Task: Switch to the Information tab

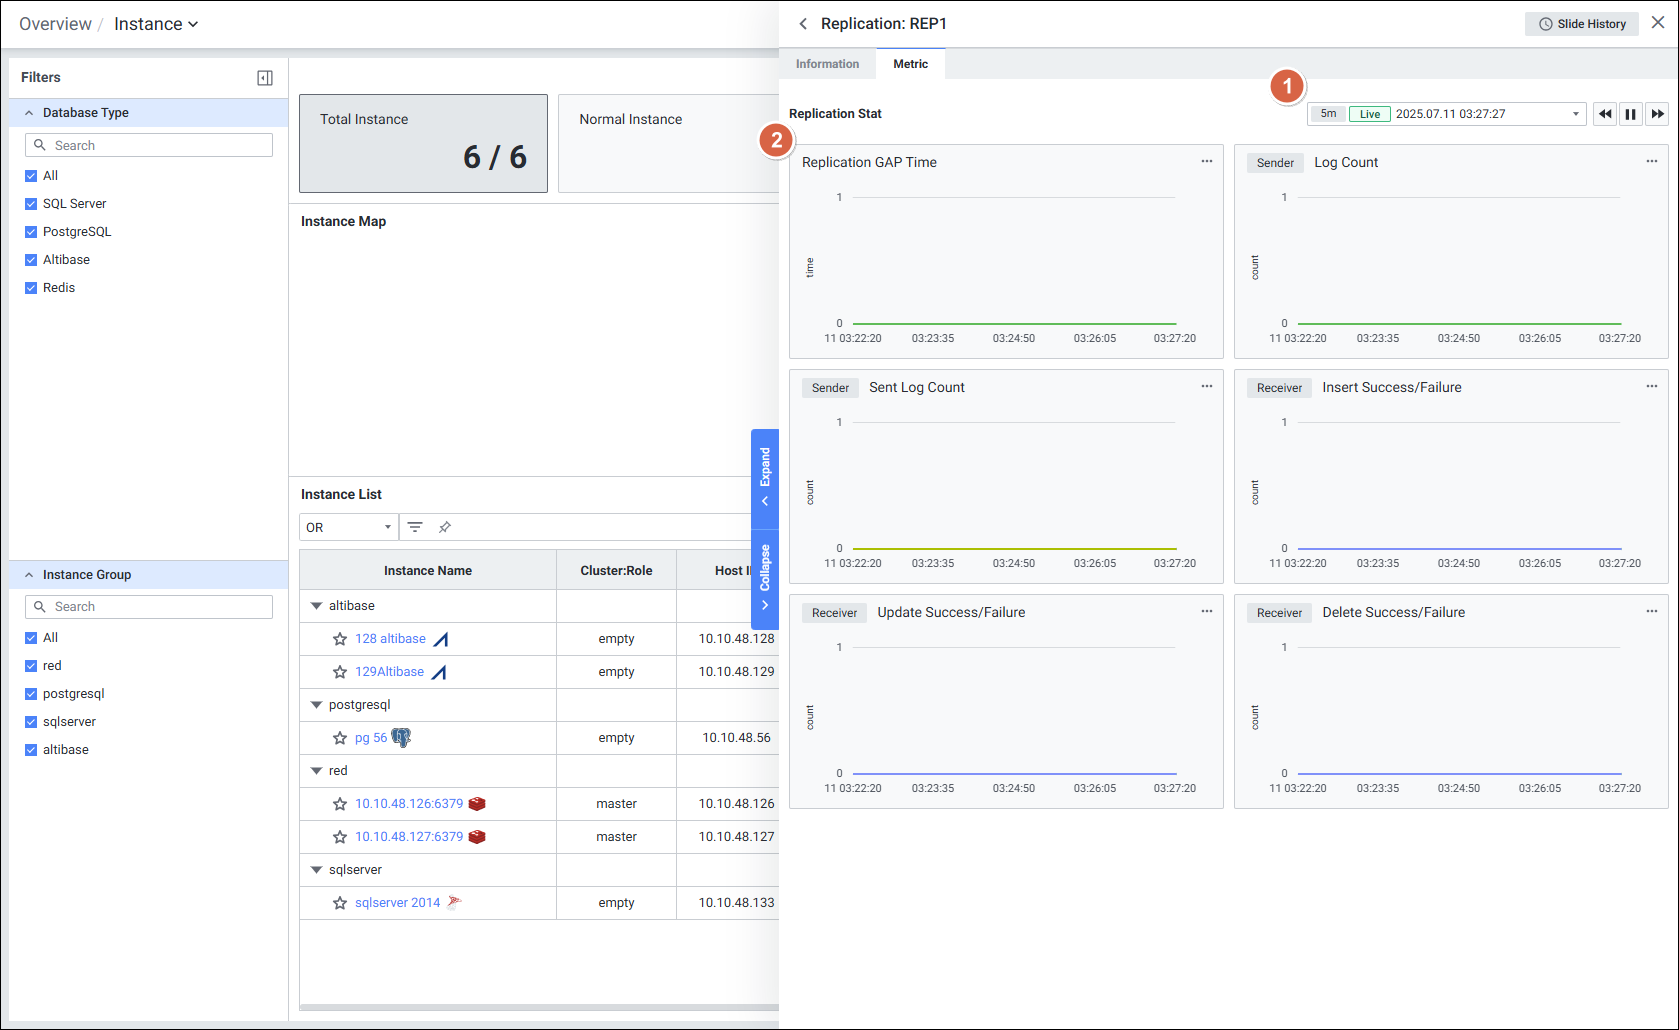Action: [x=827, y=64]
